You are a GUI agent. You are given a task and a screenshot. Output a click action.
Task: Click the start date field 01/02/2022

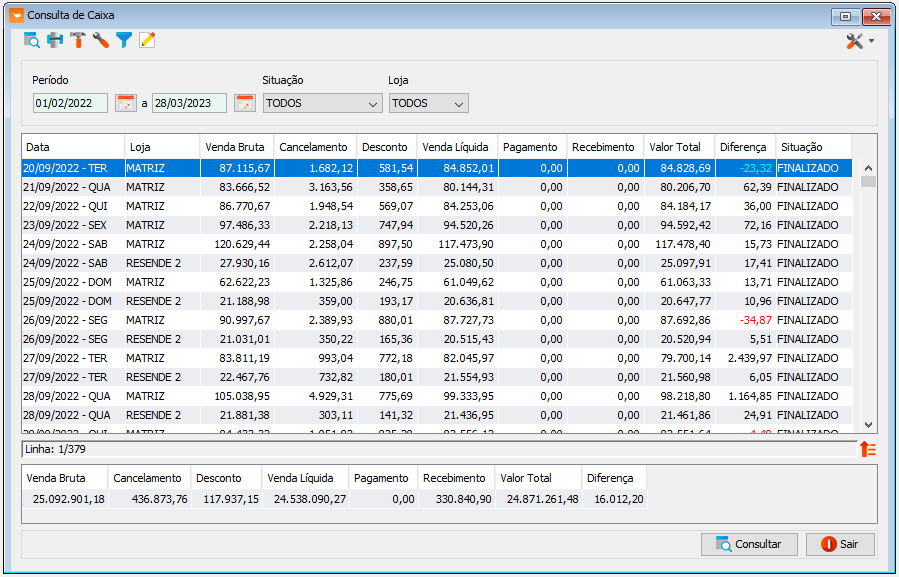[x=70, y=103]
